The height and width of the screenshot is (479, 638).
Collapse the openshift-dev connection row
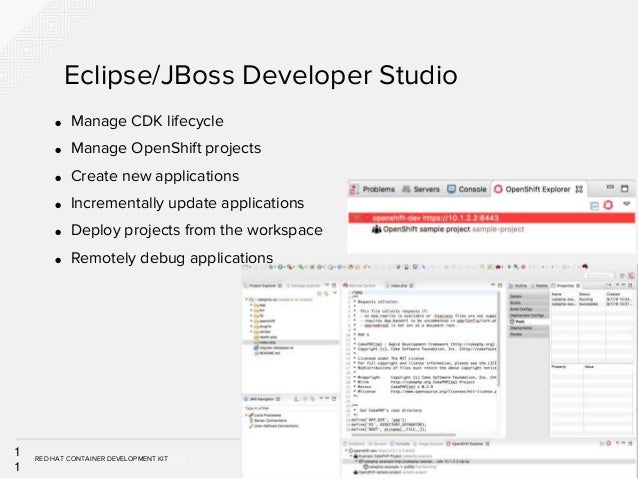(x=357, y=218)
